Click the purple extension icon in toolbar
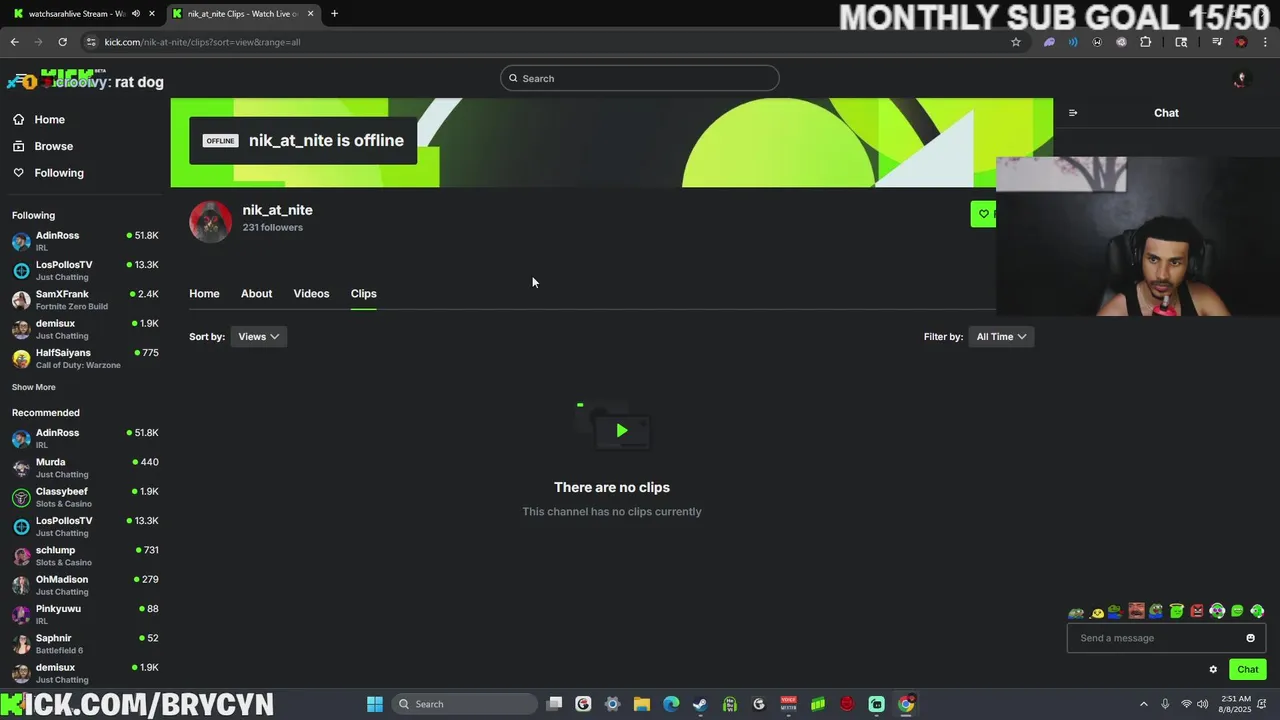 [1049, 42]
